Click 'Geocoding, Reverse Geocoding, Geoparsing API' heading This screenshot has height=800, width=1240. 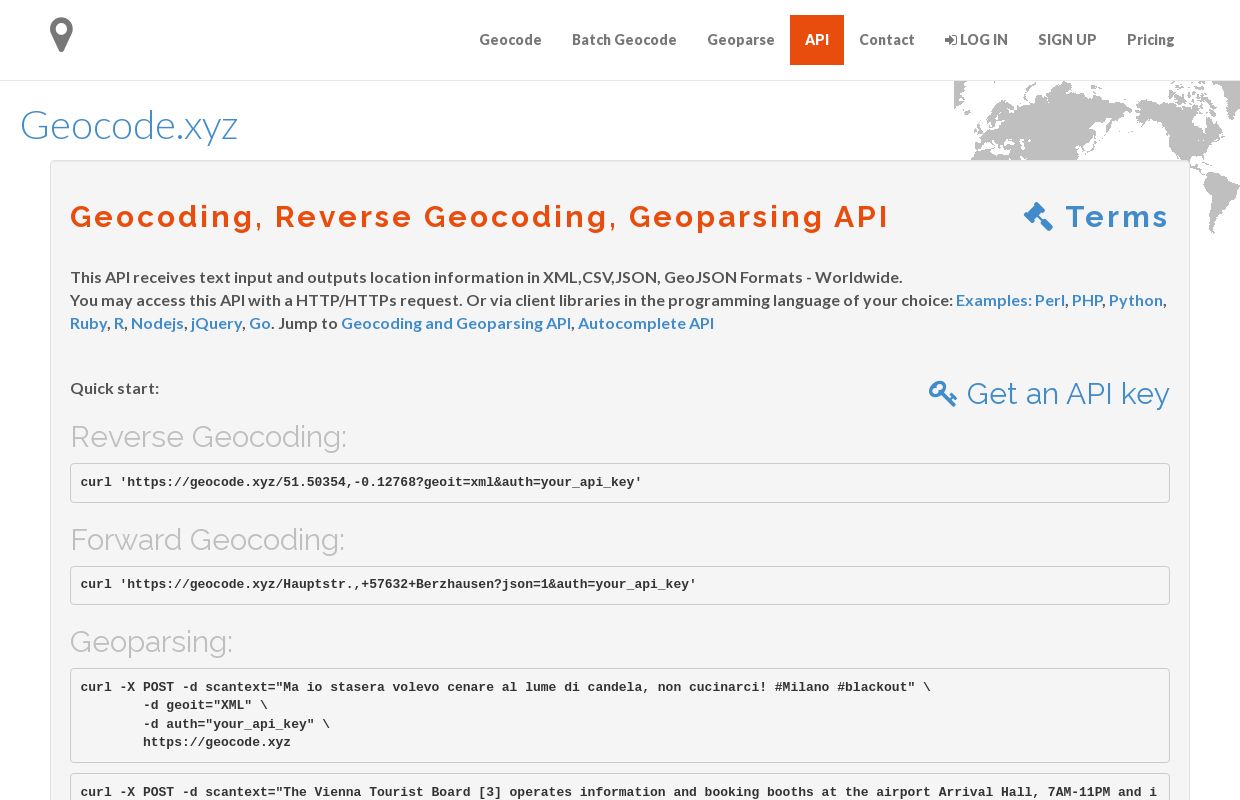[x=479, y=217]
